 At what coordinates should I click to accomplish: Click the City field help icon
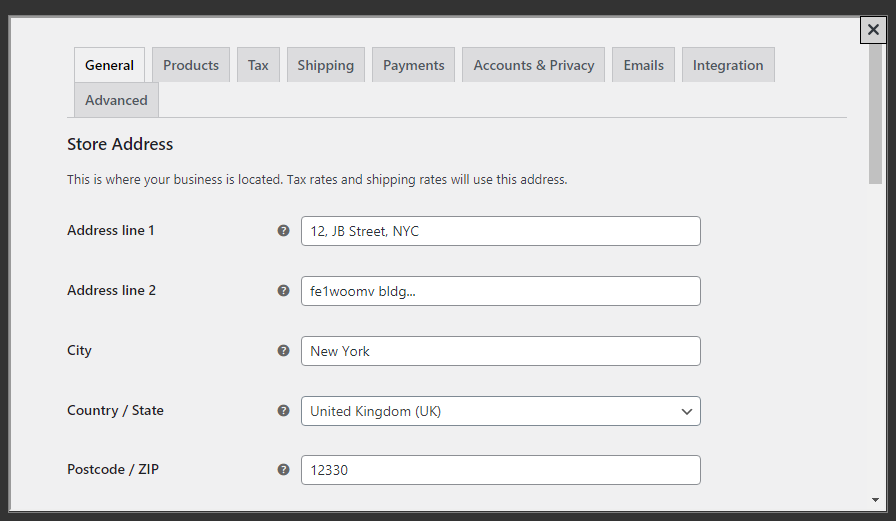(283, 351)
